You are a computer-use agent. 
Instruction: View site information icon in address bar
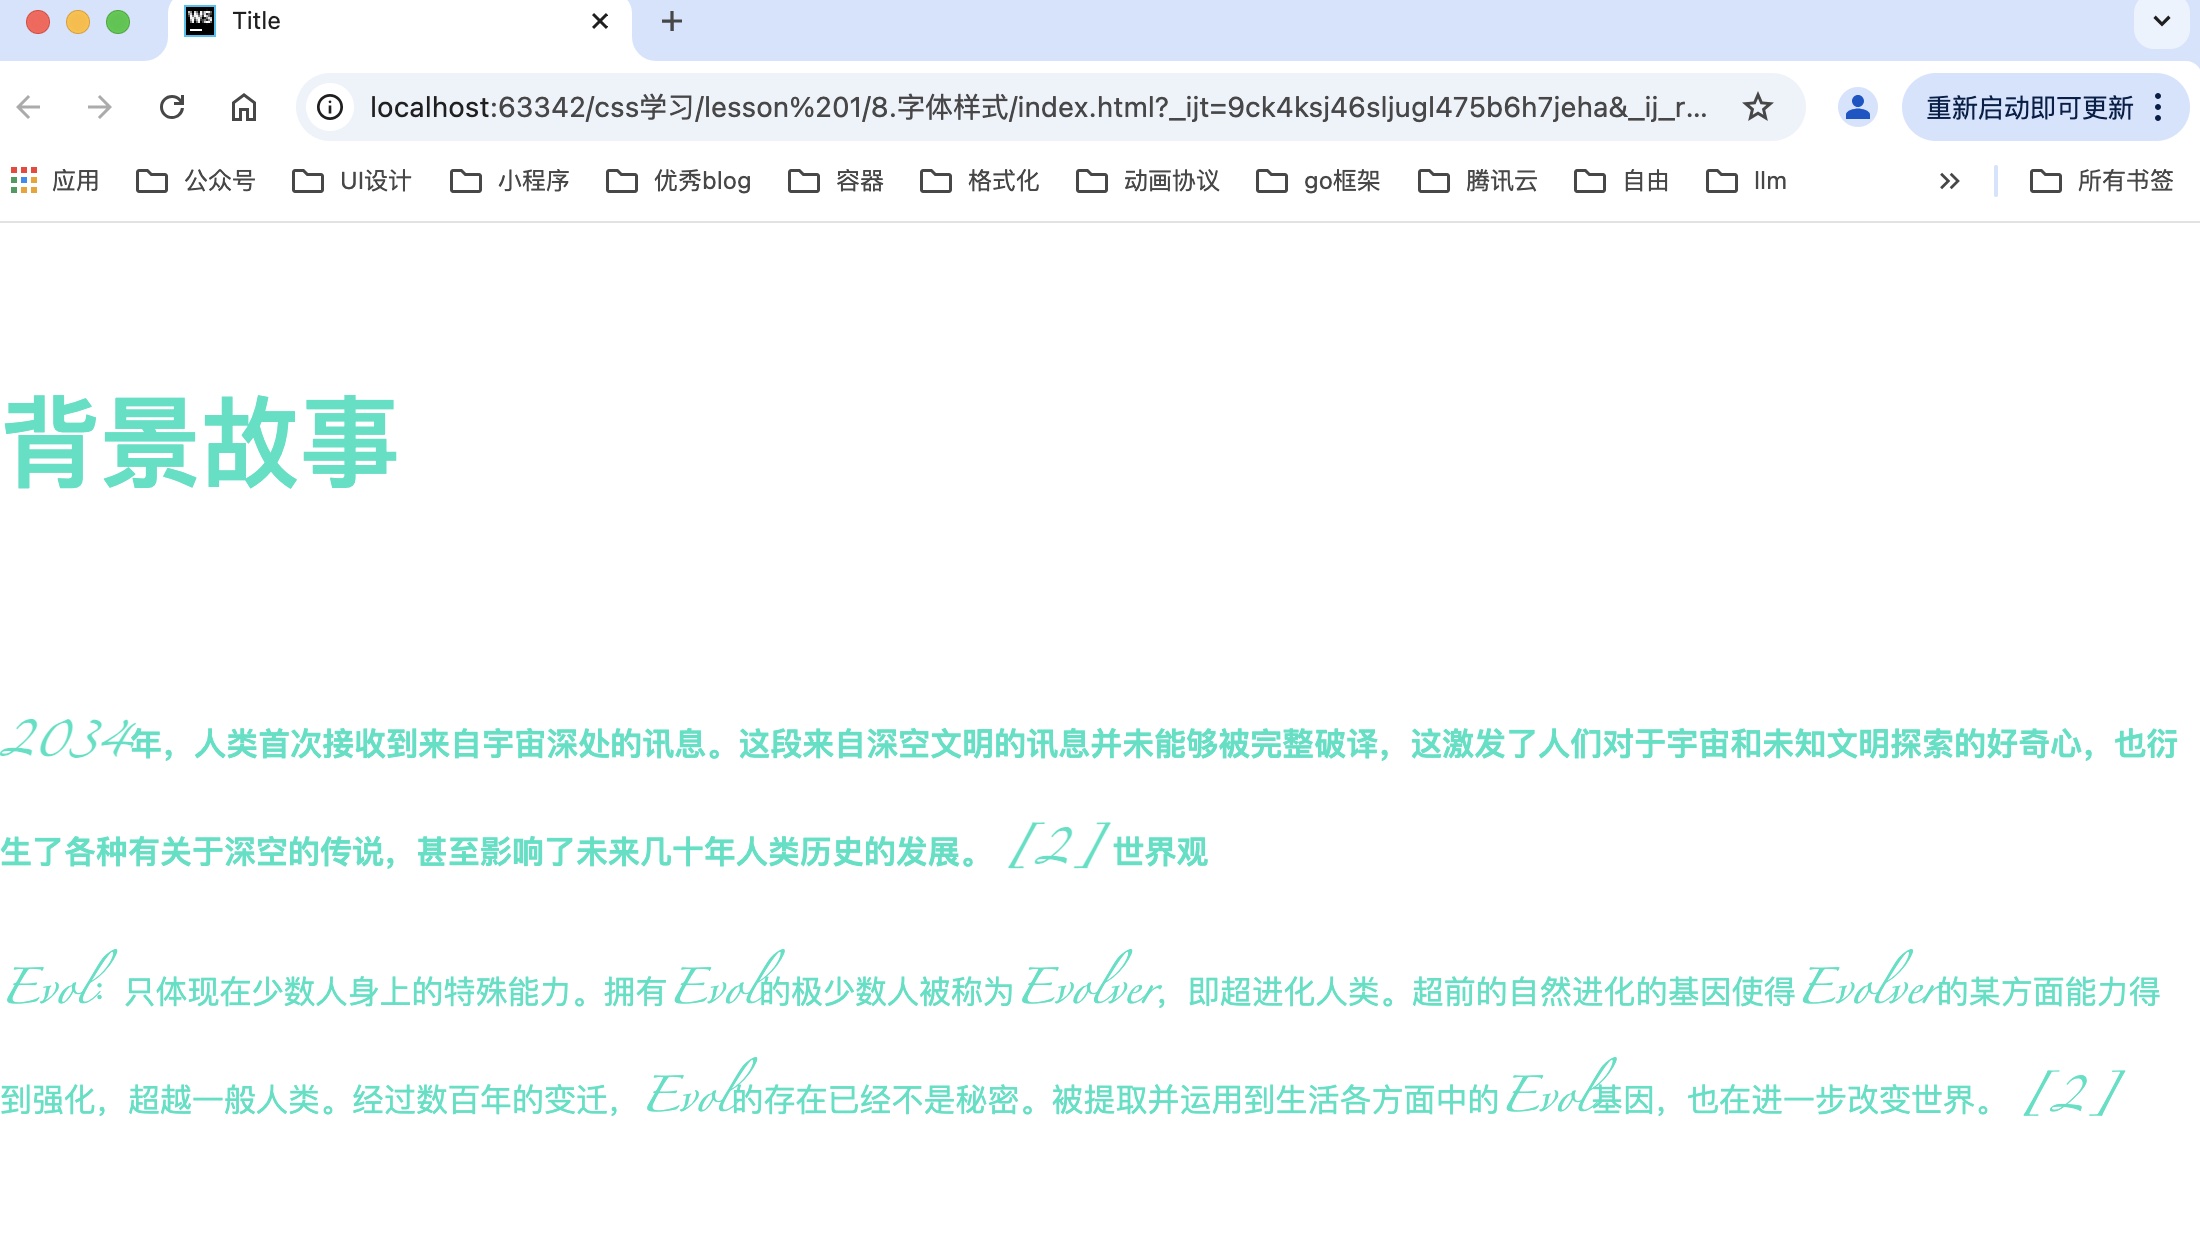330,107
